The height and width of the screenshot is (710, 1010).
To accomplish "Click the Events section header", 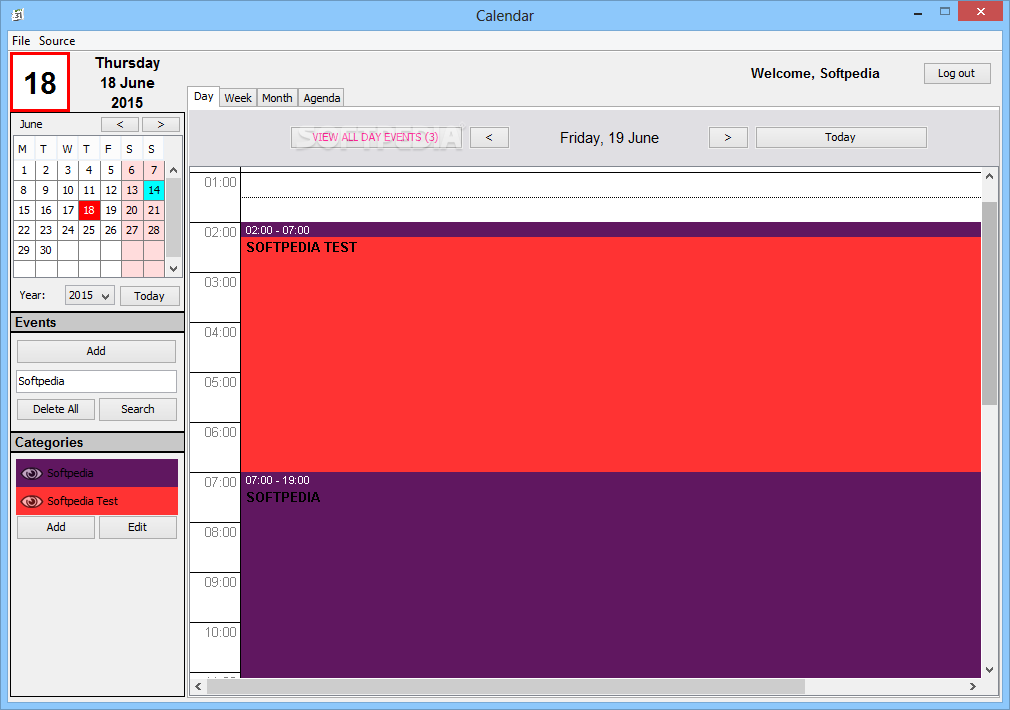I will point(97,322).
